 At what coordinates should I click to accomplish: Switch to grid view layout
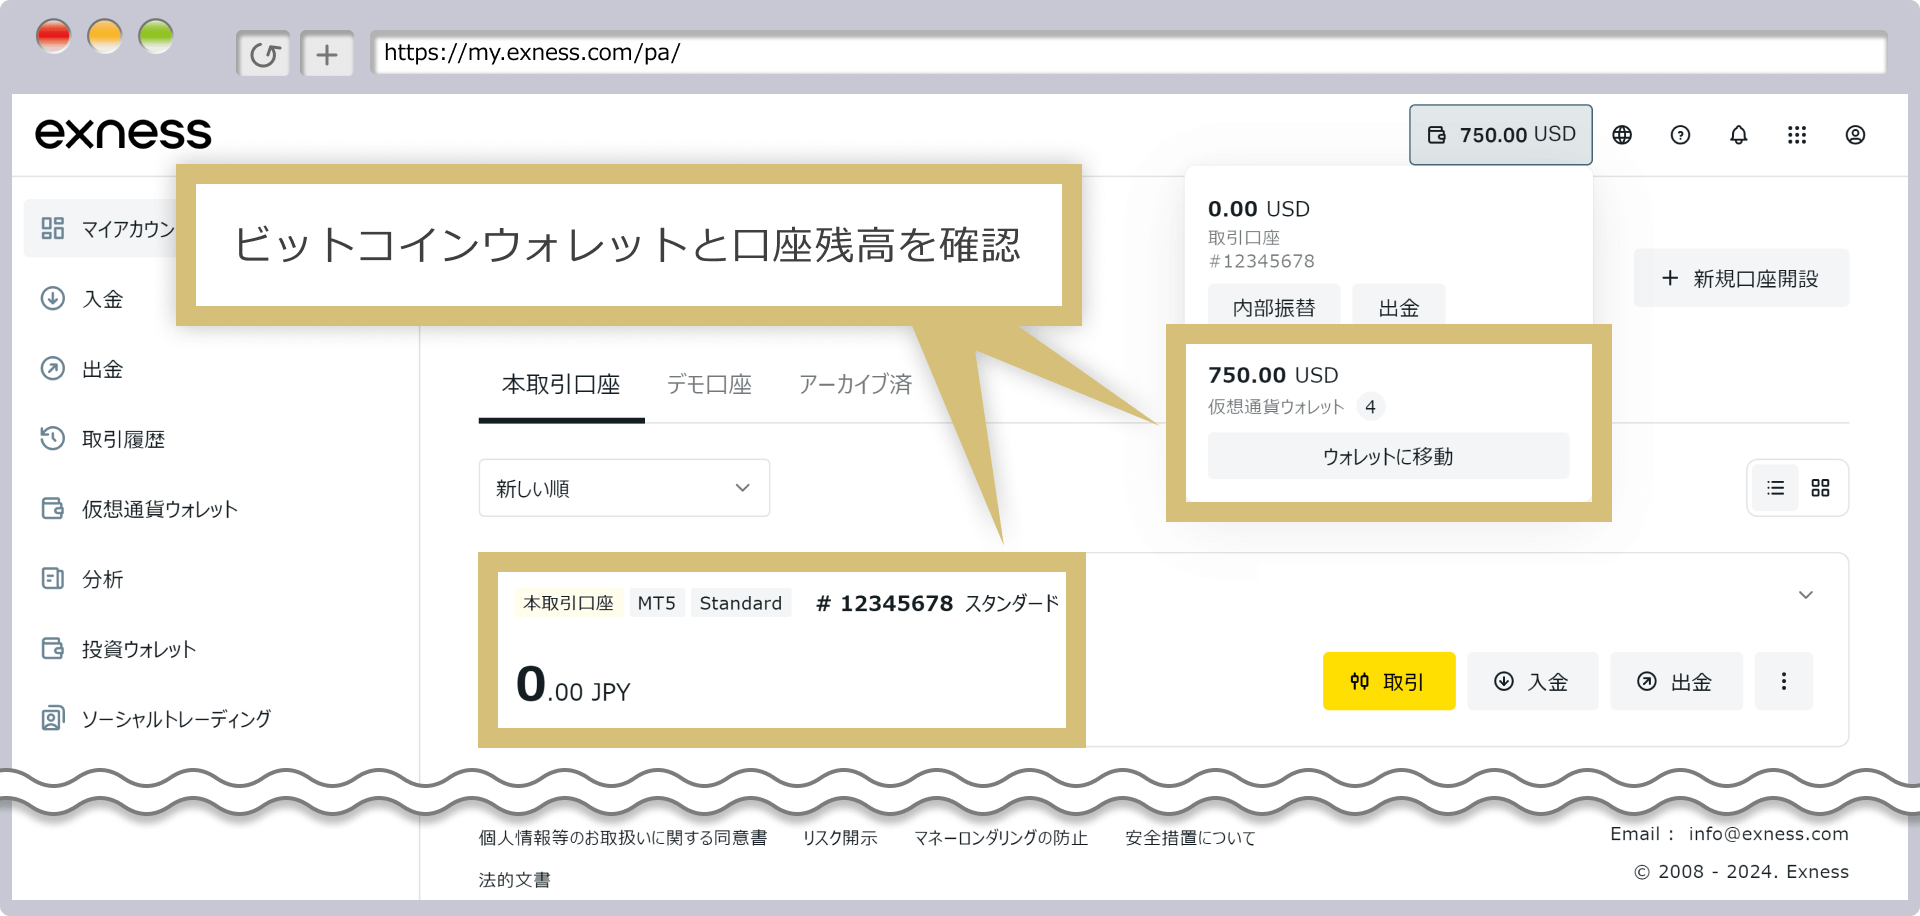1820,488
